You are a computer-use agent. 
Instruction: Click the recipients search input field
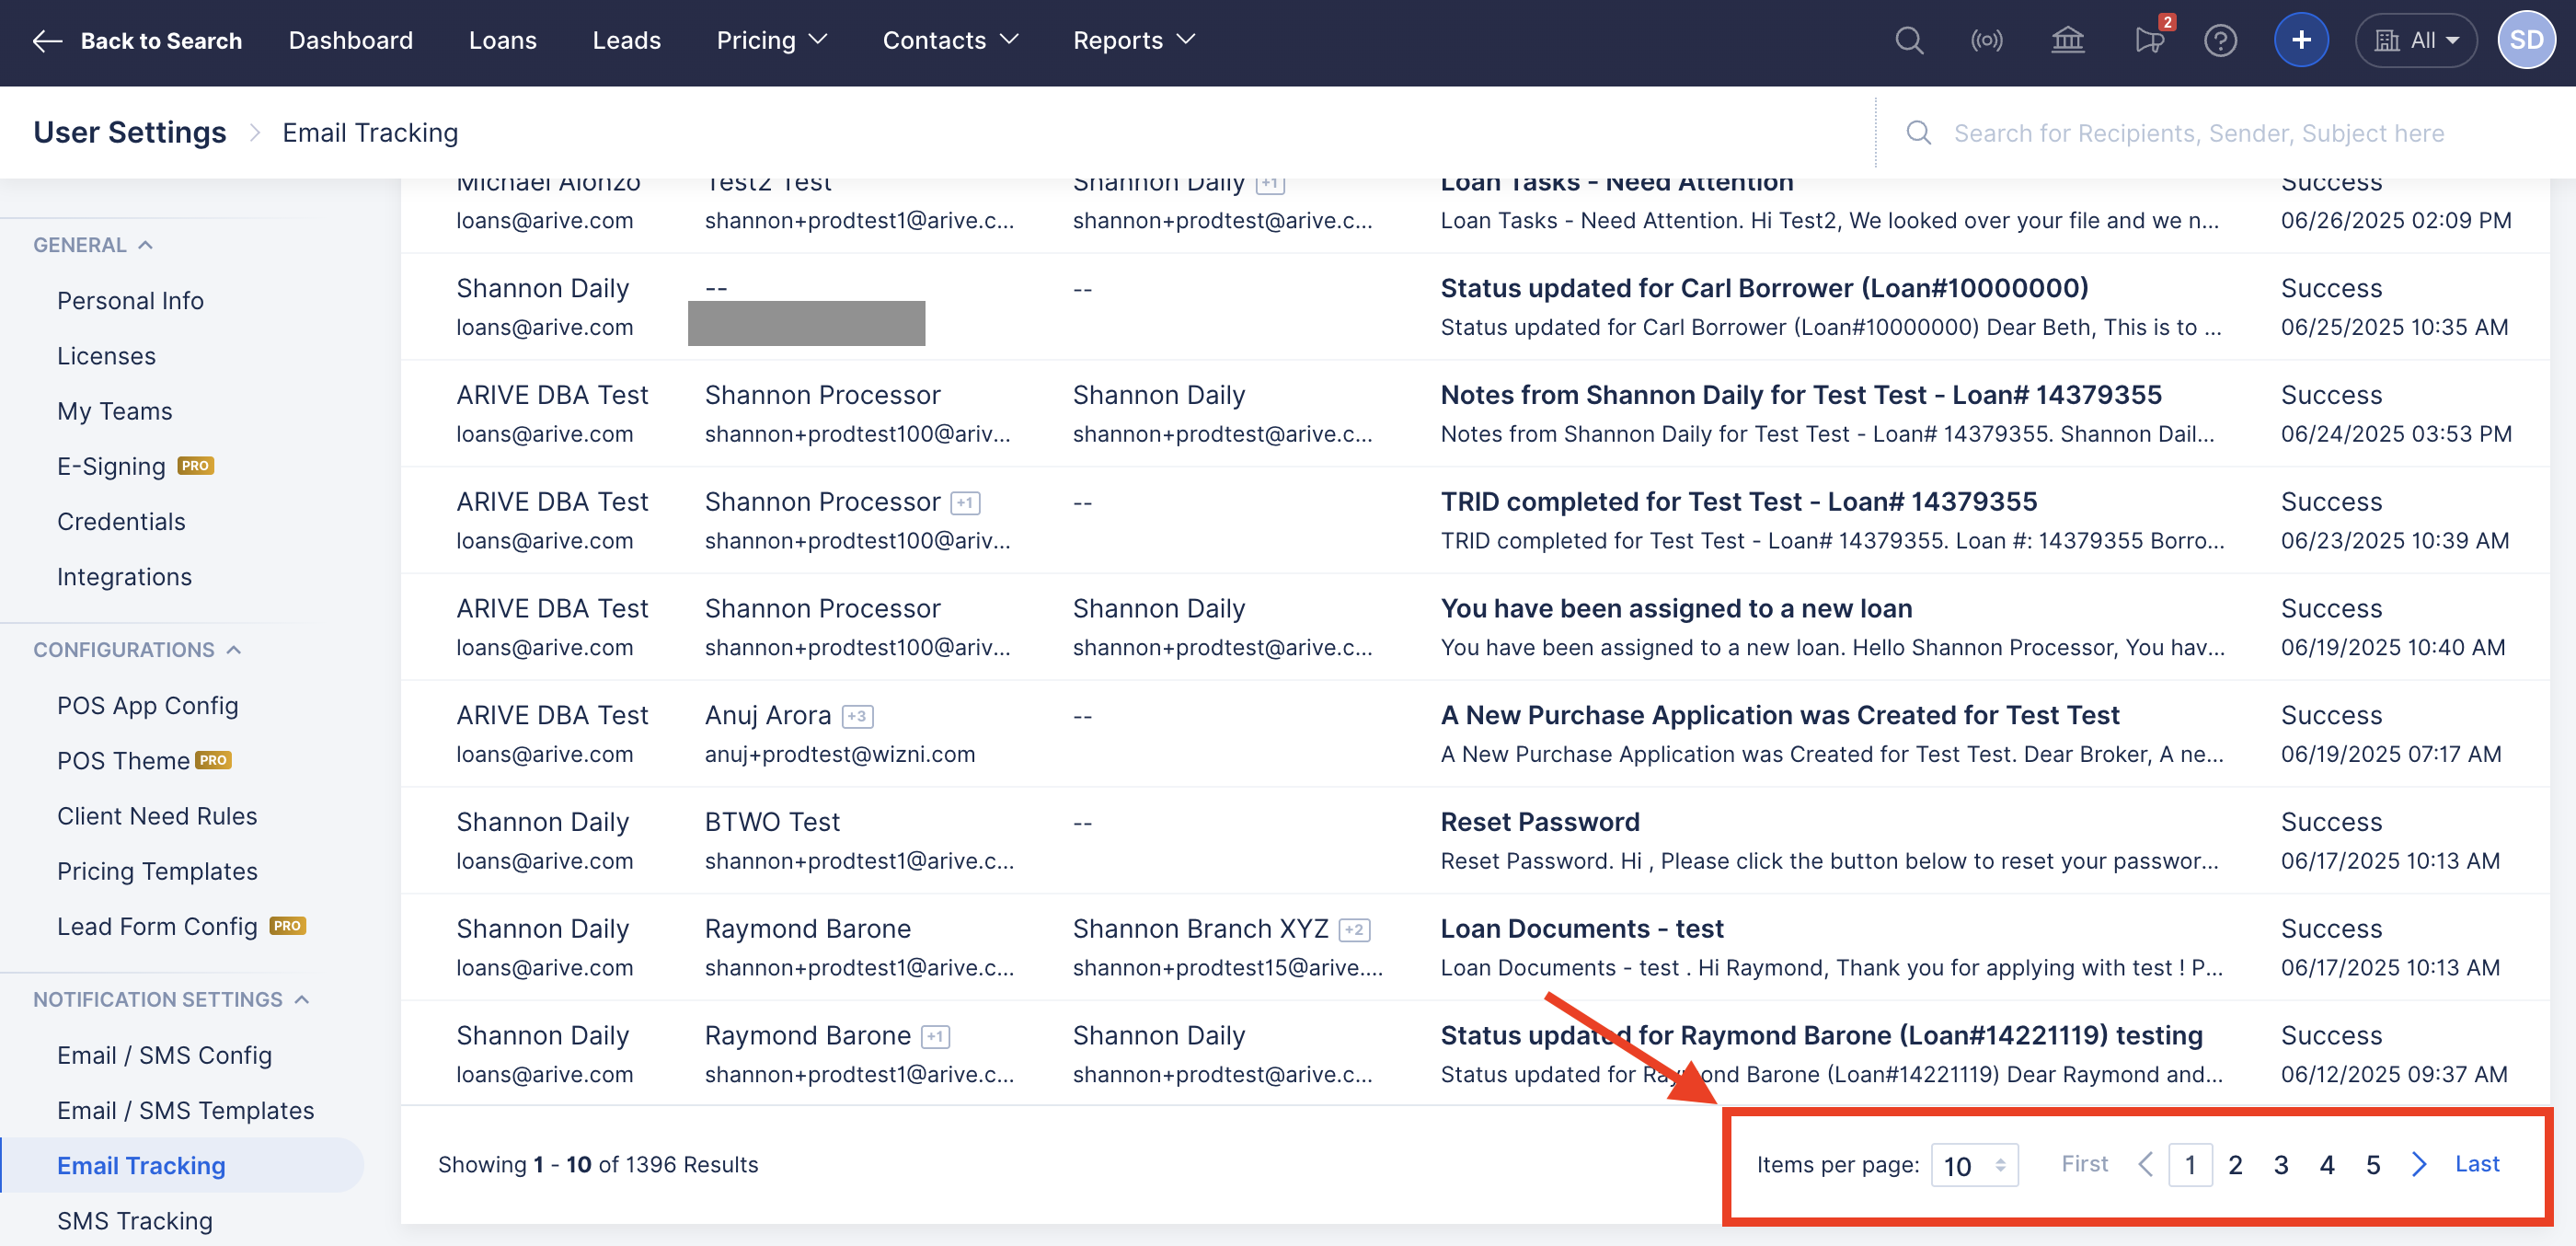pyautogui.click(x=2198, y=133)
